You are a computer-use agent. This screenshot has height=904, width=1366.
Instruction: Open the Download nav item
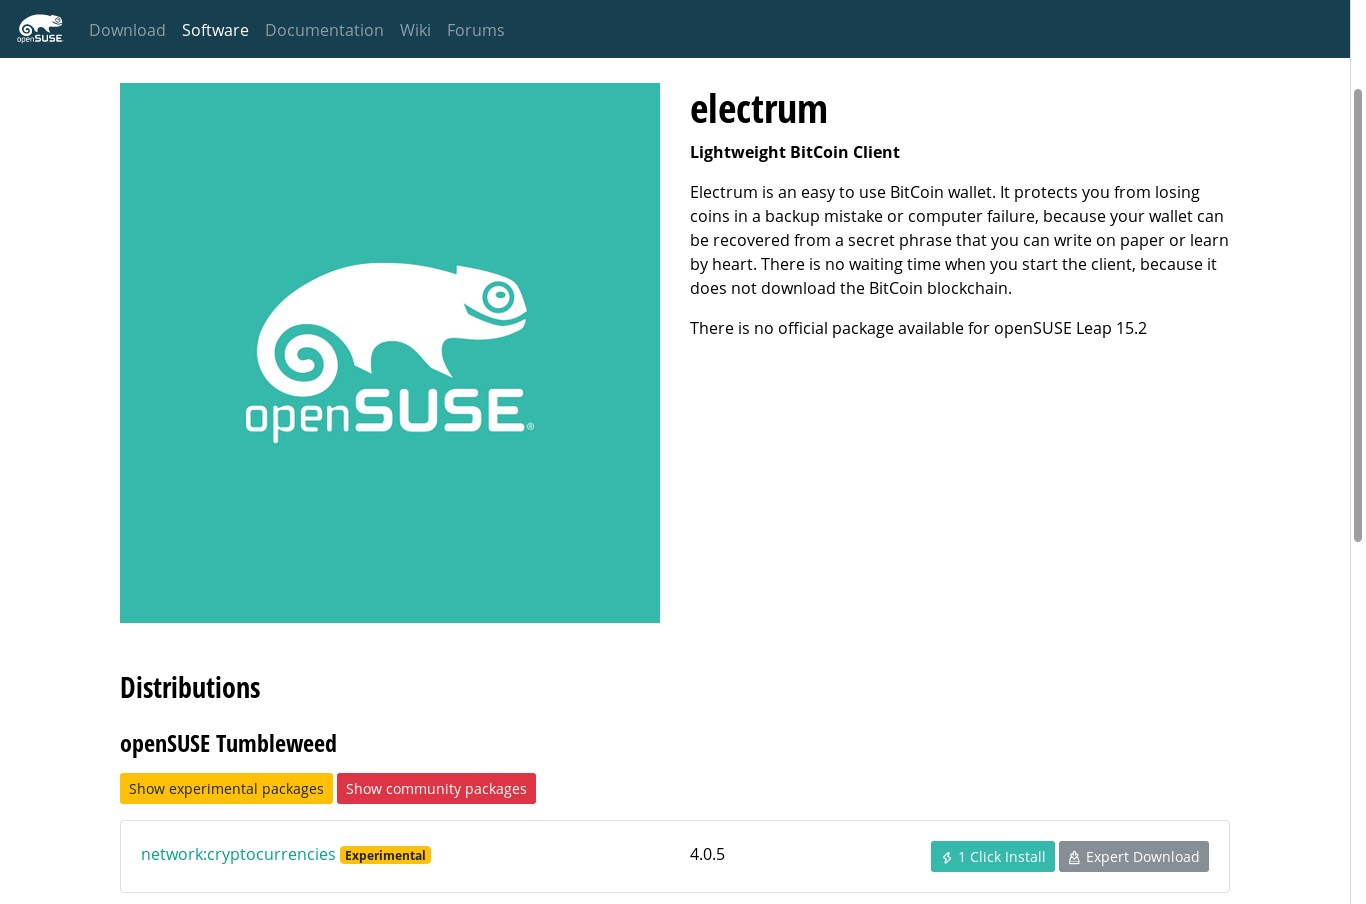pos(127,30)
